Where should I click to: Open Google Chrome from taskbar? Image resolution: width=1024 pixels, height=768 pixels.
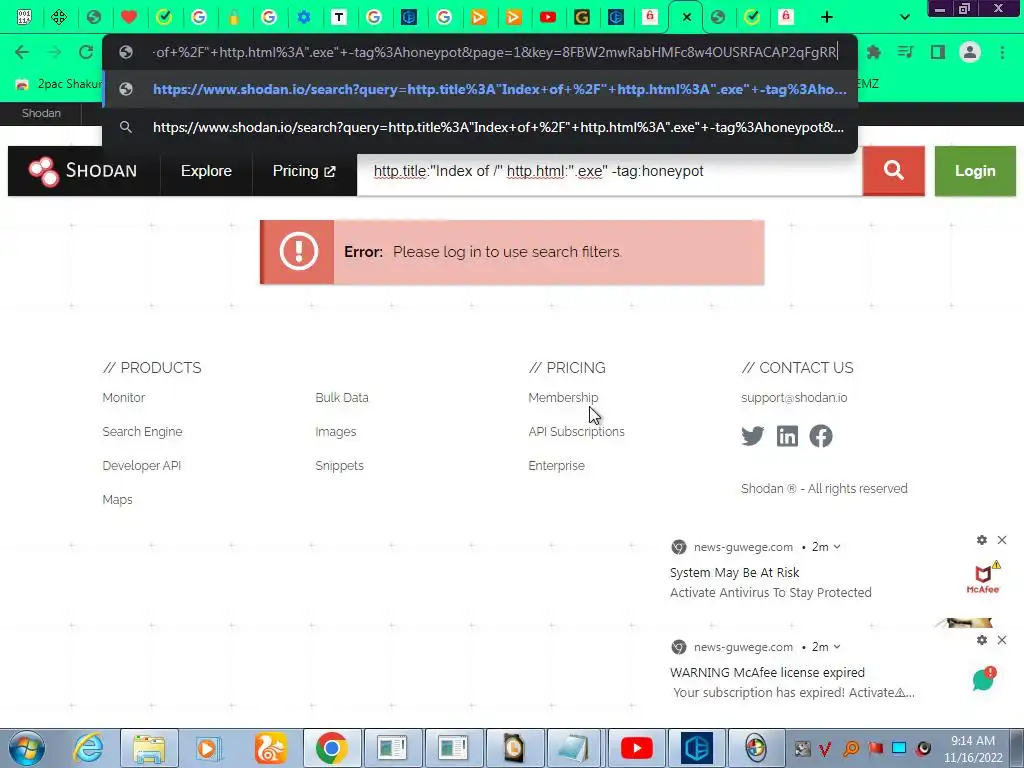(x=331, y=748)
